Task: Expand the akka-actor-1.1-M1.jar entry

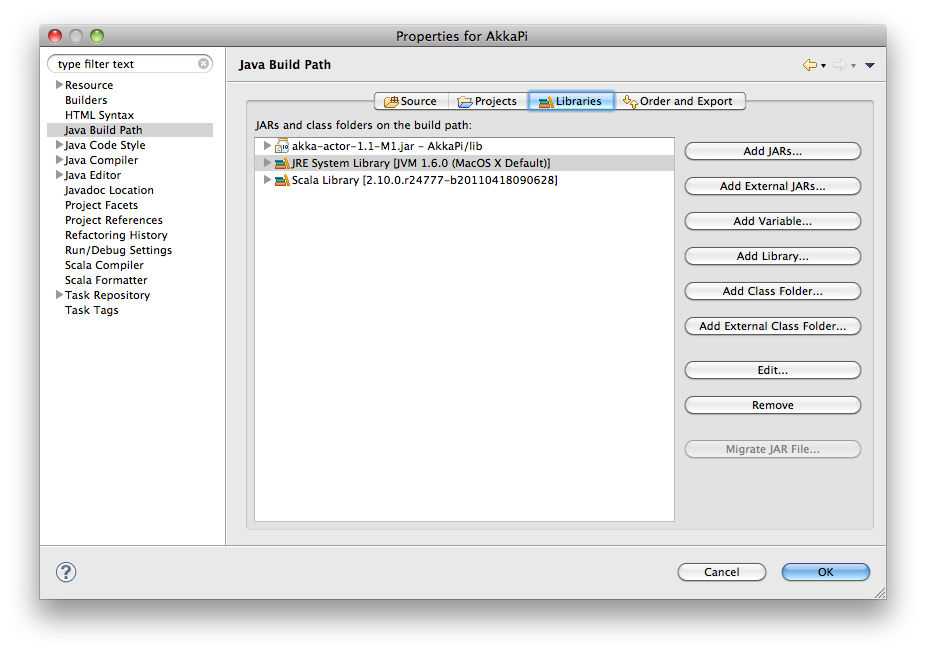Action: 266,146
